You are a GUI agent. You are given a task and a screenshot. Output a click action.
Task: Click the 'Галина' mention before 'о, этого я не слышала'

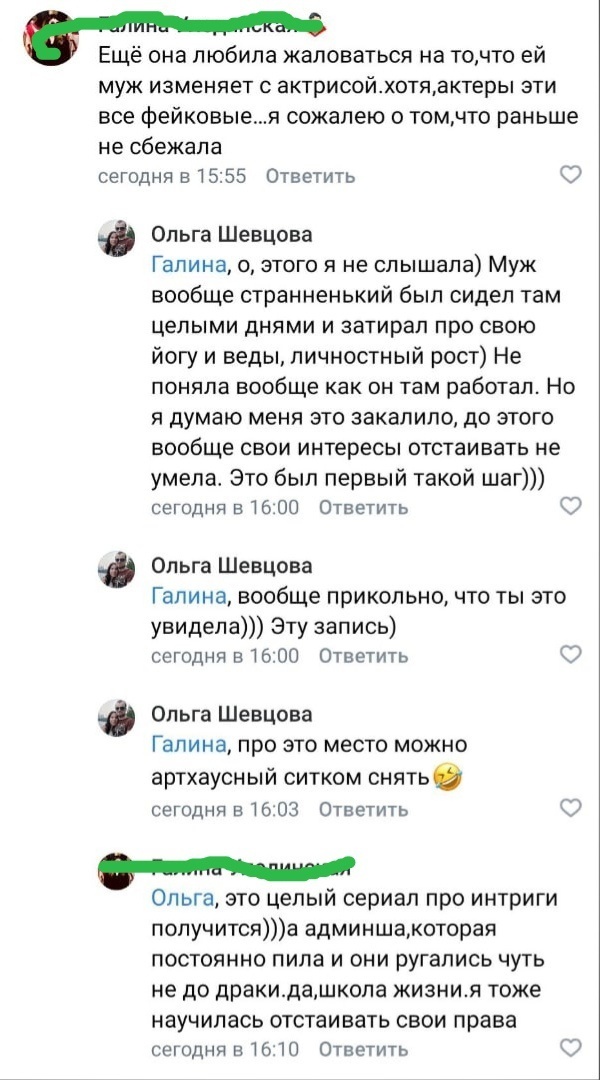(x=187, y=265)
